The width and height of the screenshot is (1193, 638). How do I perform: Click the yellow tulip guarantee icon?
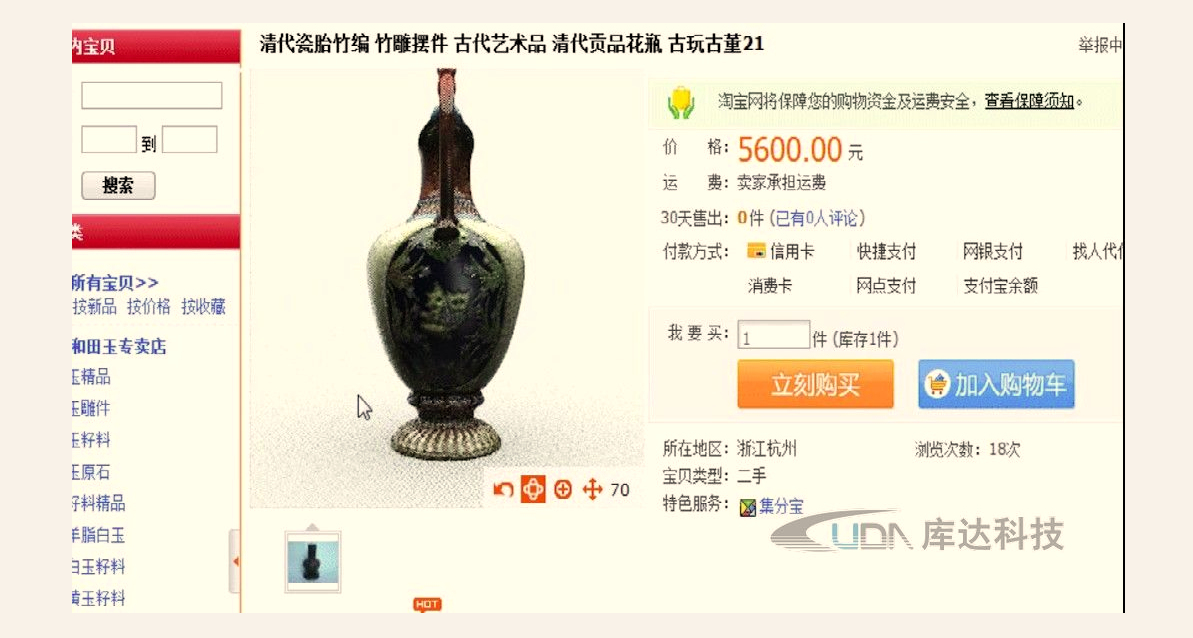click(681, 103)
